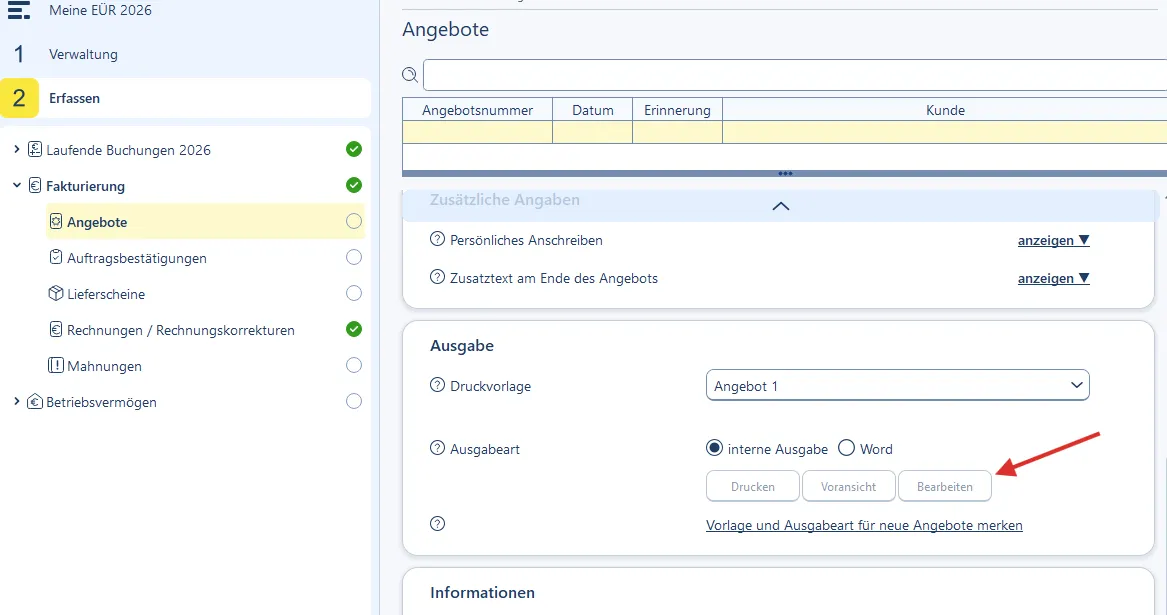Click link Vorlage und Ausgabeart für neue Angebote merken
This screenshot has width=1167, height=615.
tap(864, 526)
